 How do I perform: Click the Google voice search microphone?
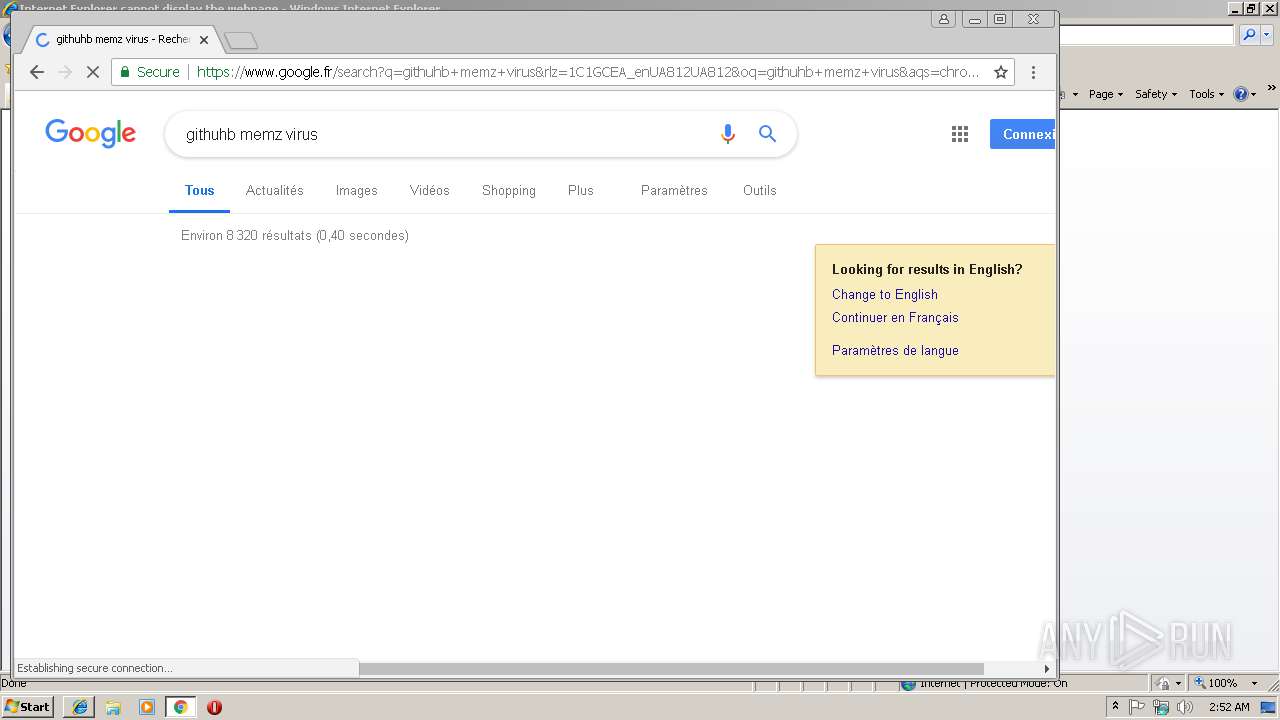(727, 134)
